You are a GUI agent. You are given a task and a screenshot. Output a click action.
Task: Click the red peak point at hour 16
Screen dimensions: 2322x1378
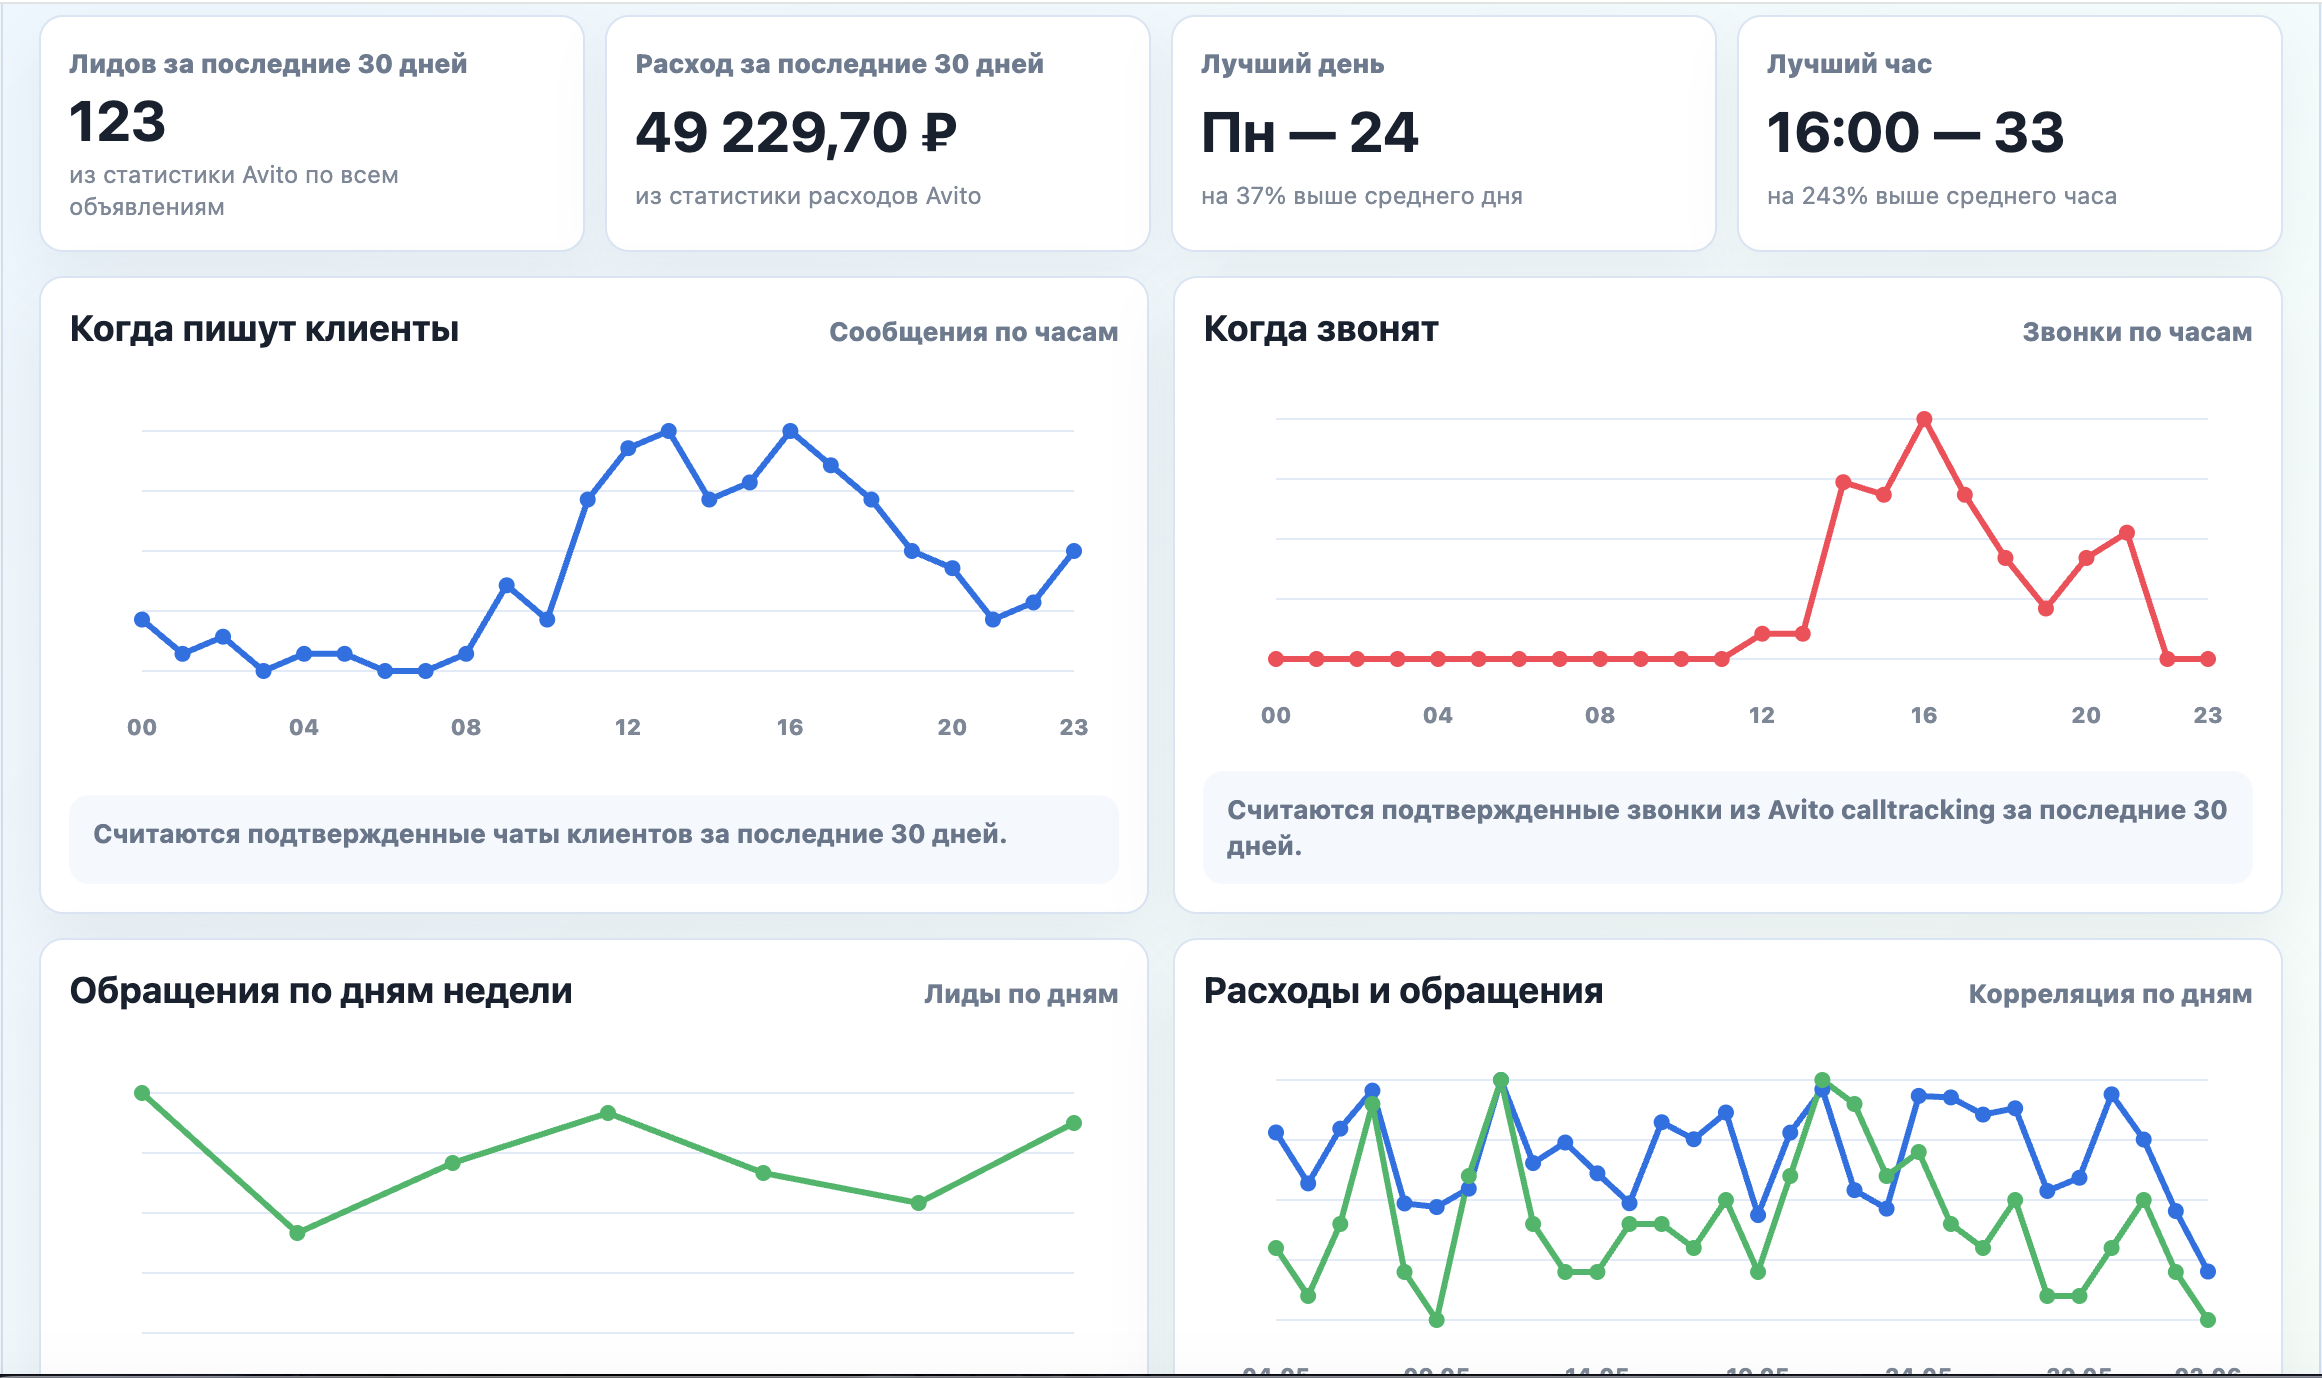tap(1924, 419)
